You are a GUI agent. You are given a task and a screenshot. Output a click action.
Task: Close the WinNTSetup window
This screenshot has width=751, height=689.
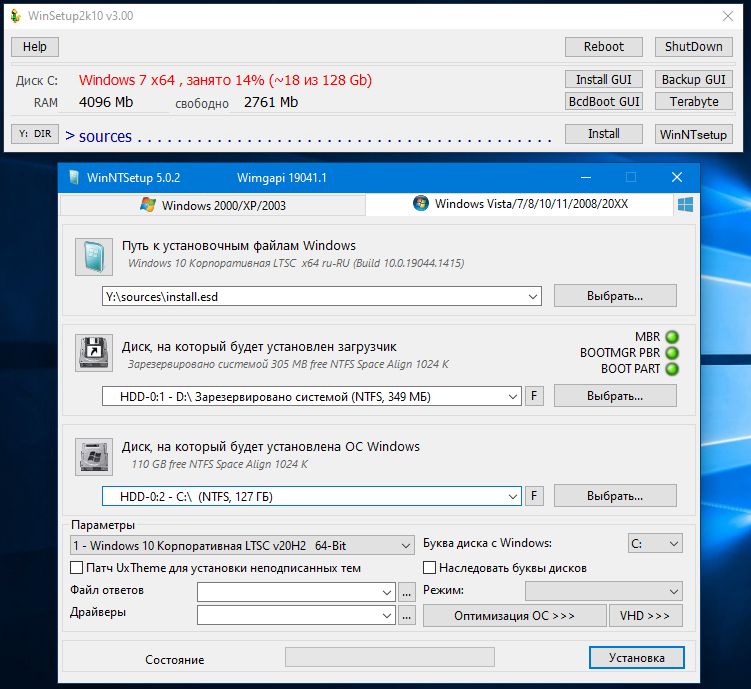pos(677,178)
